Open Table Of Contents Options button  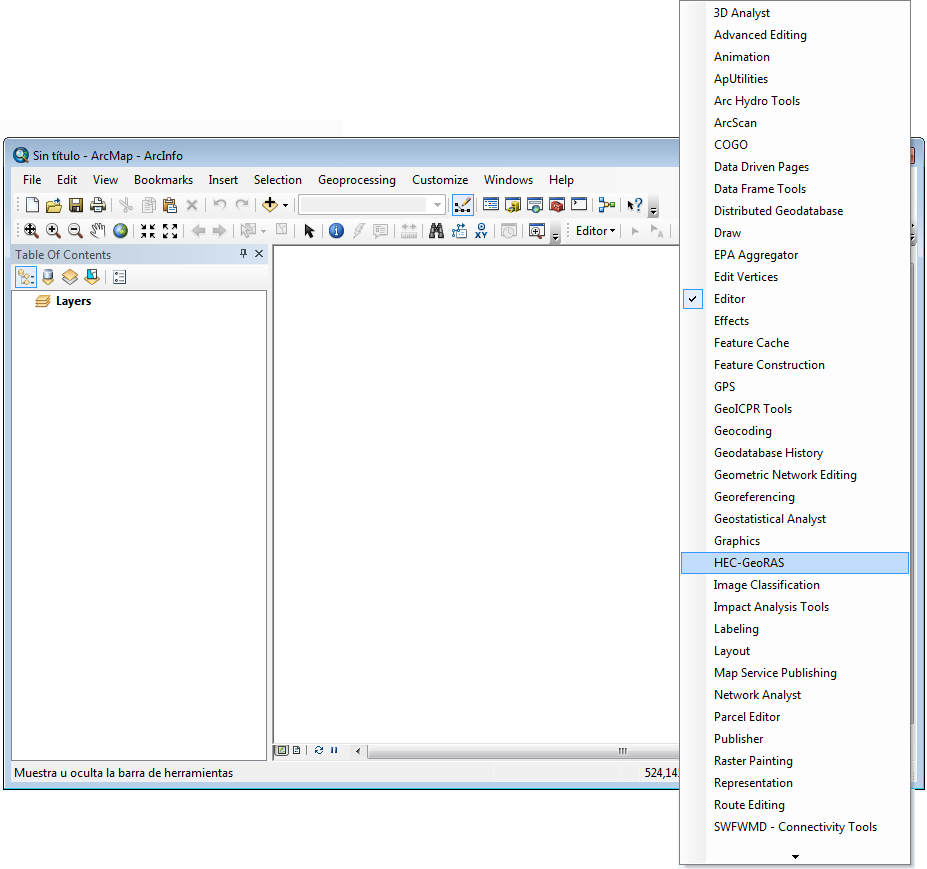tap(119, 277)
